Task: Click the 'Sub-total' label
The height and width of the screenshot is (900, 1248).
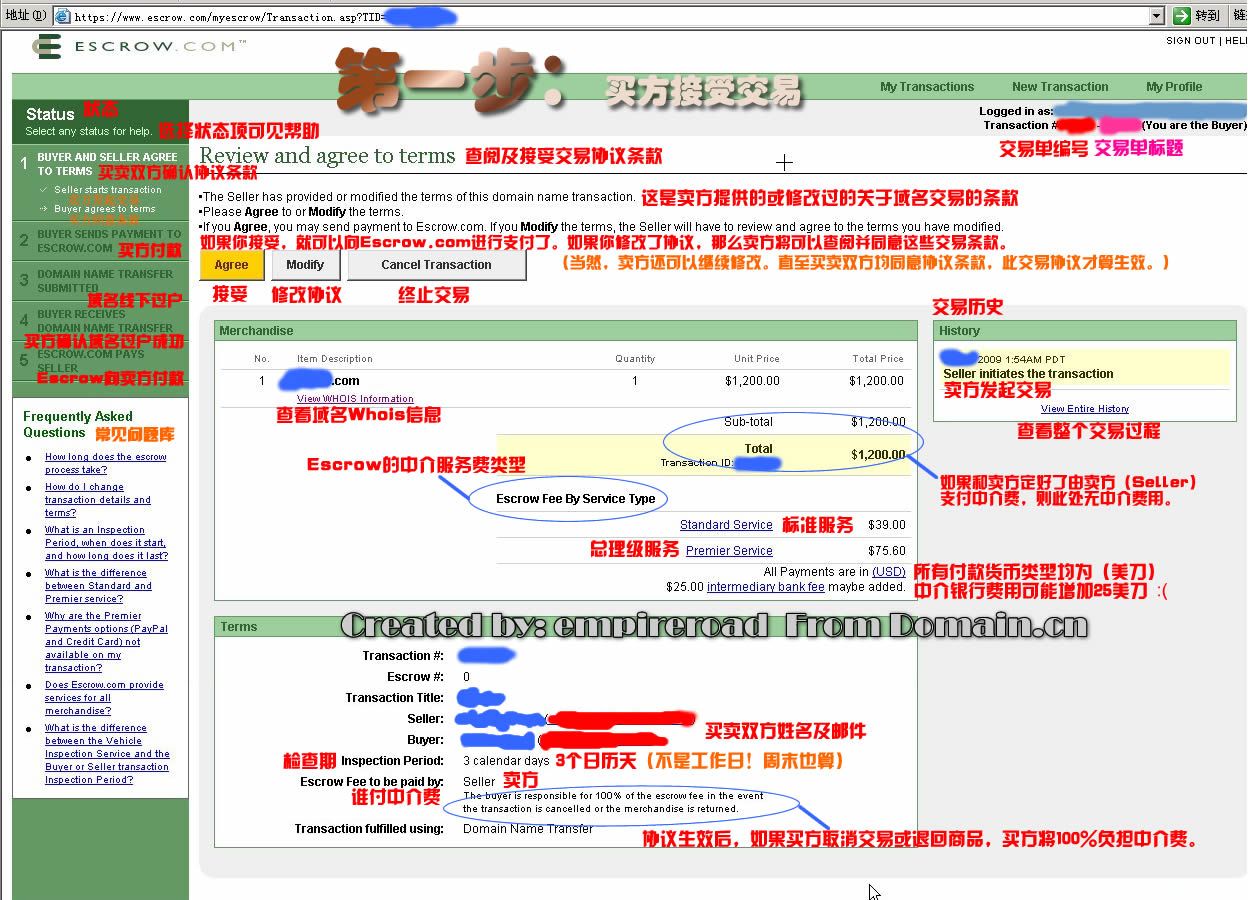Action: [x=748, y=422]
